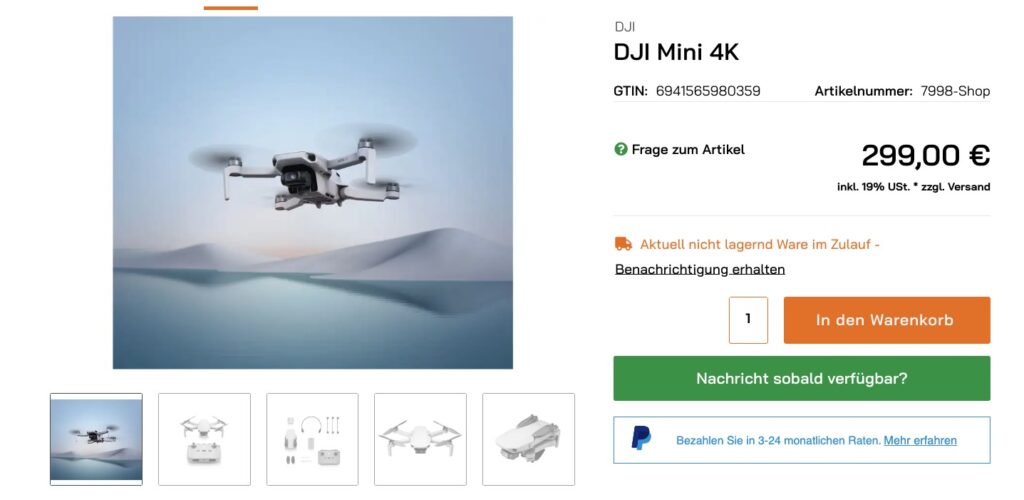The height and width of the screenshot is (500, 1024).
Task: Add item with In den Warenkorb button
Action: [887, 320]
